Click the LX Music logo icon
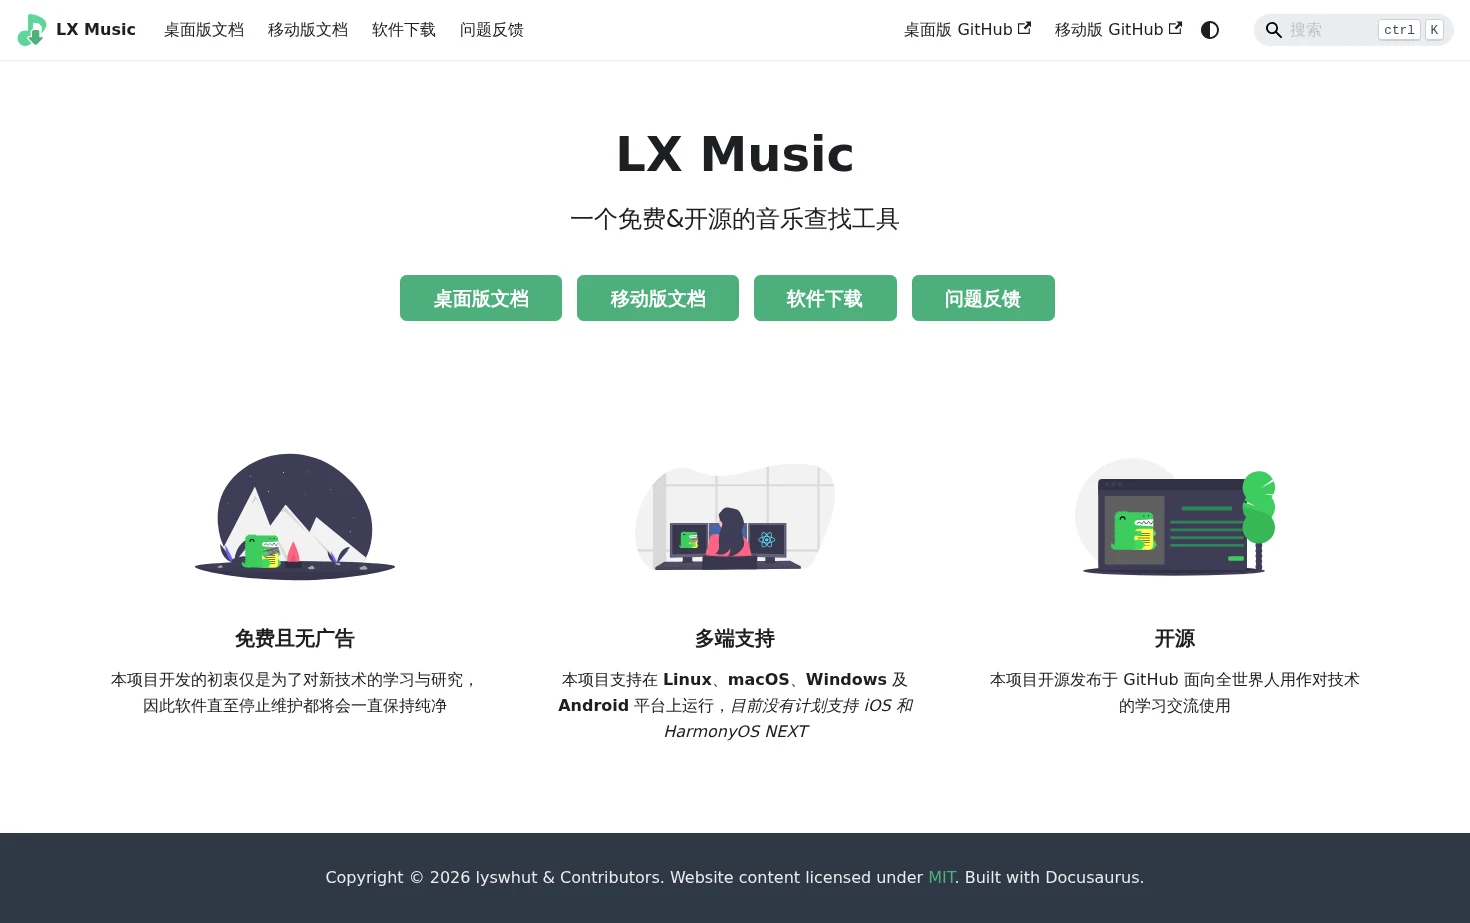Viewport: 1470px width, 923px height. [32, 30]
